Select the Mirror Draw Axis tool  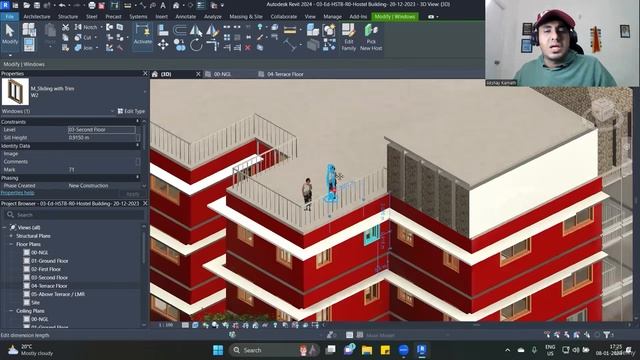pos(212,30)
